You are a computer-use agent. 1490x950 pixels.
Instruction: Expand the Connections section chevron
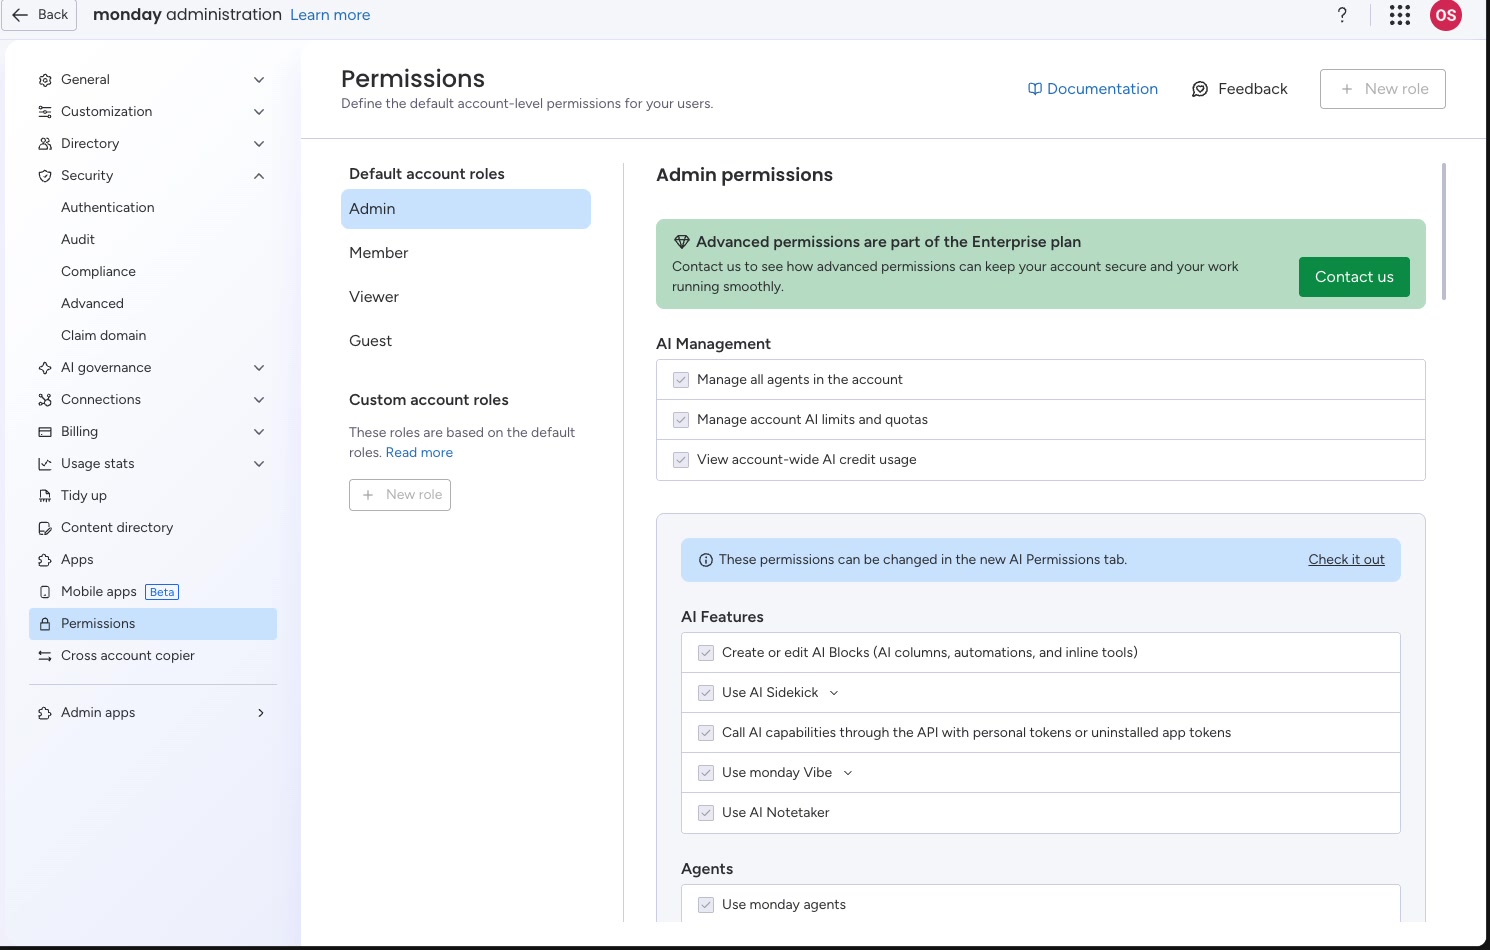(x=259, y=400)
